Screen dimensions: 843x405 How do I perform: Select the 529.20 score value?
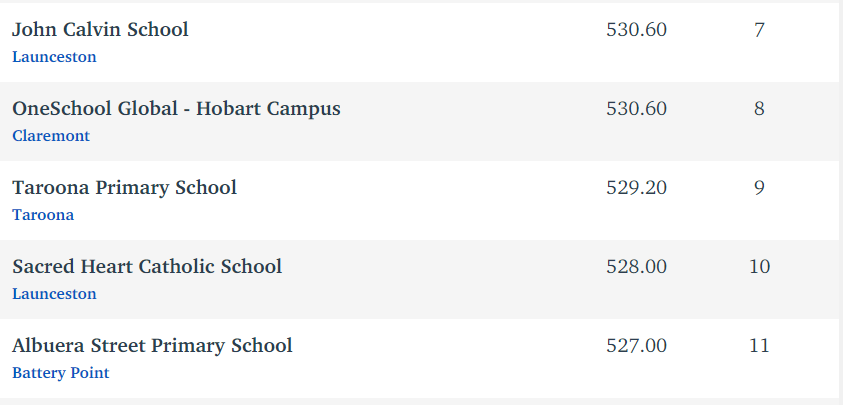637,188
